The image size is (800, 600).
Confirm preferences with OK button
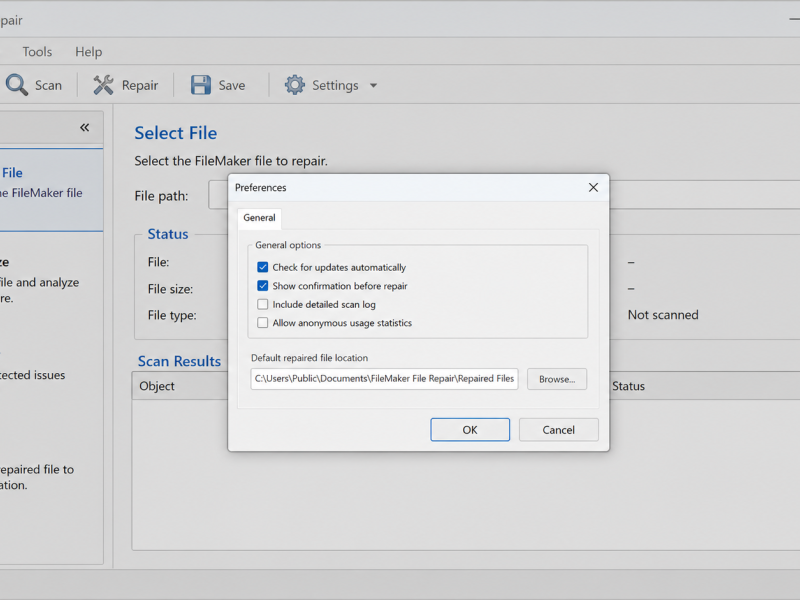(470, 430)
